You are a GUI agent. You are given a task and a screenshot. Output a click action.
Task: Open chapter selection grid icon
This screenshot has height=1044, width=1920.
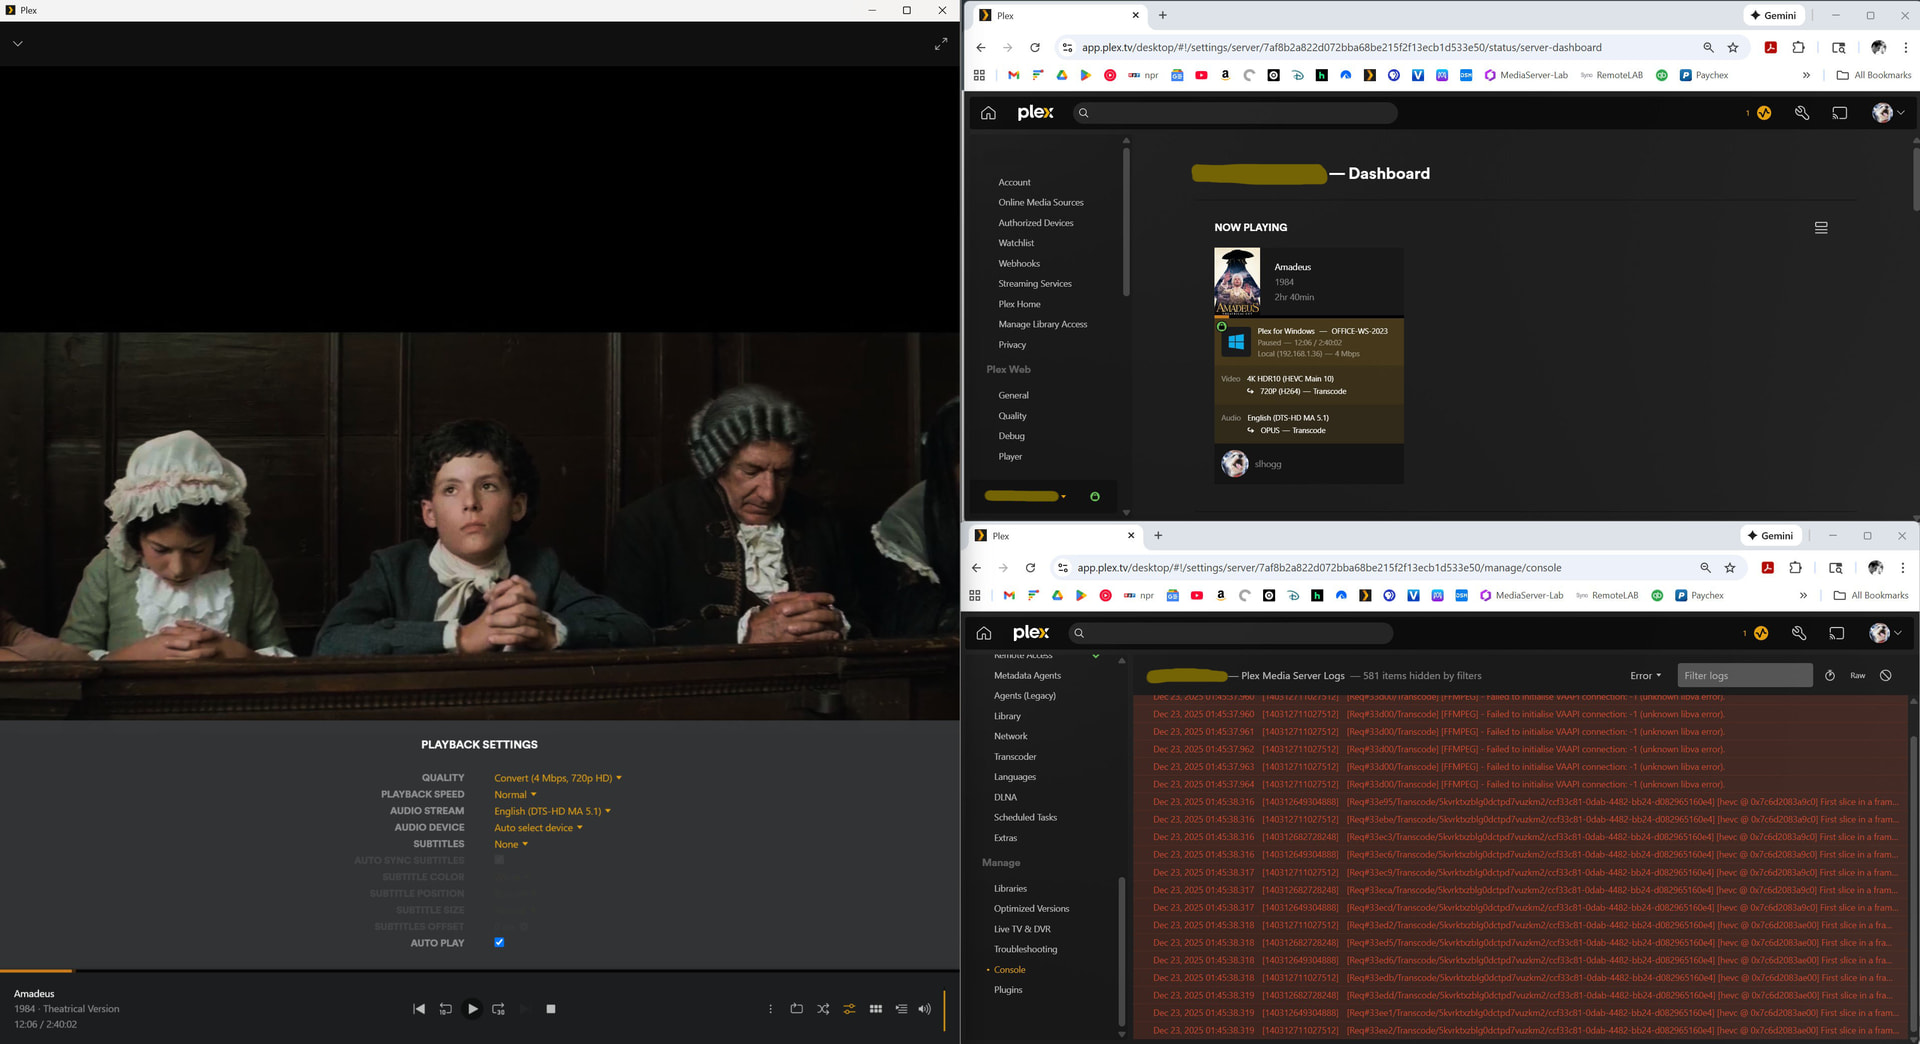[x=876, y=1009]
